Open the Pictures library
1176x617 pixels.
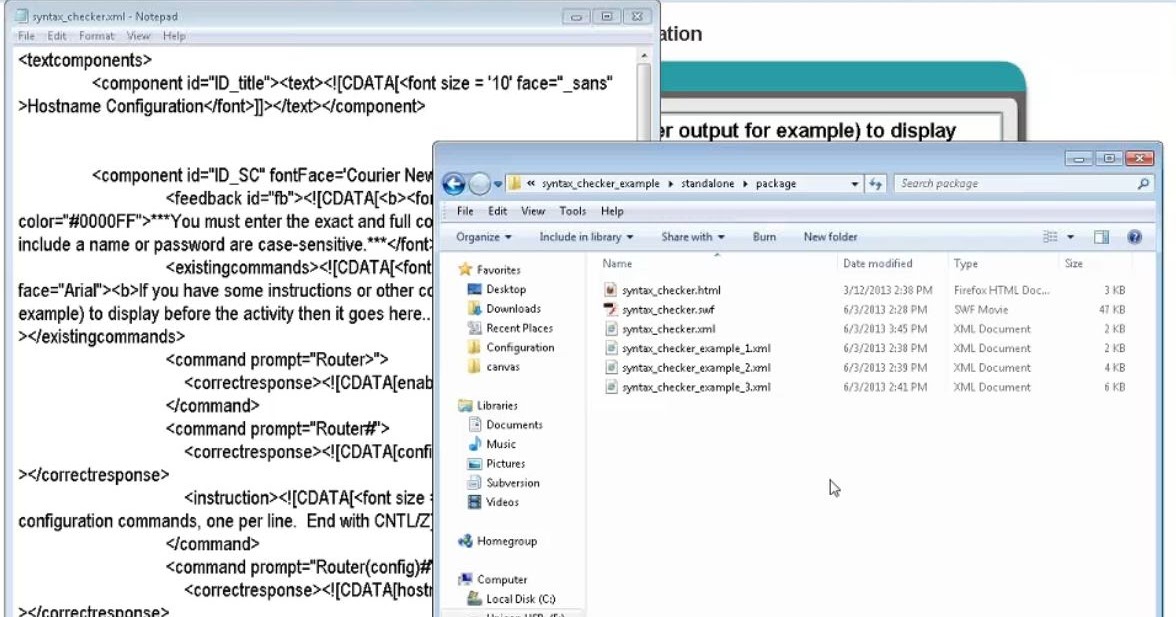coord(505,464)
